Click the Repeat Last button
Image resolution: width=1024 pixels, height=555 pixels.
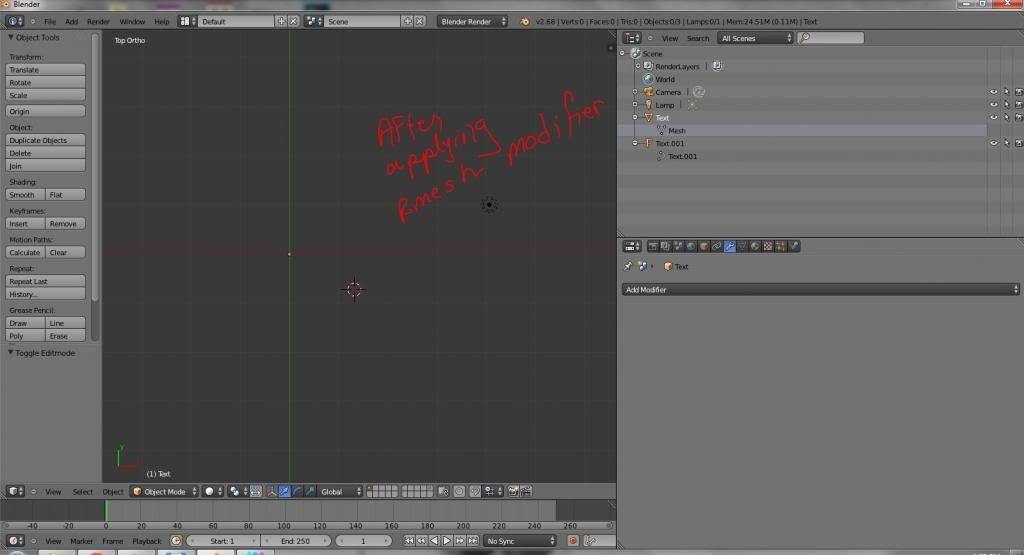pyautogui.click(x=45, y=281)
